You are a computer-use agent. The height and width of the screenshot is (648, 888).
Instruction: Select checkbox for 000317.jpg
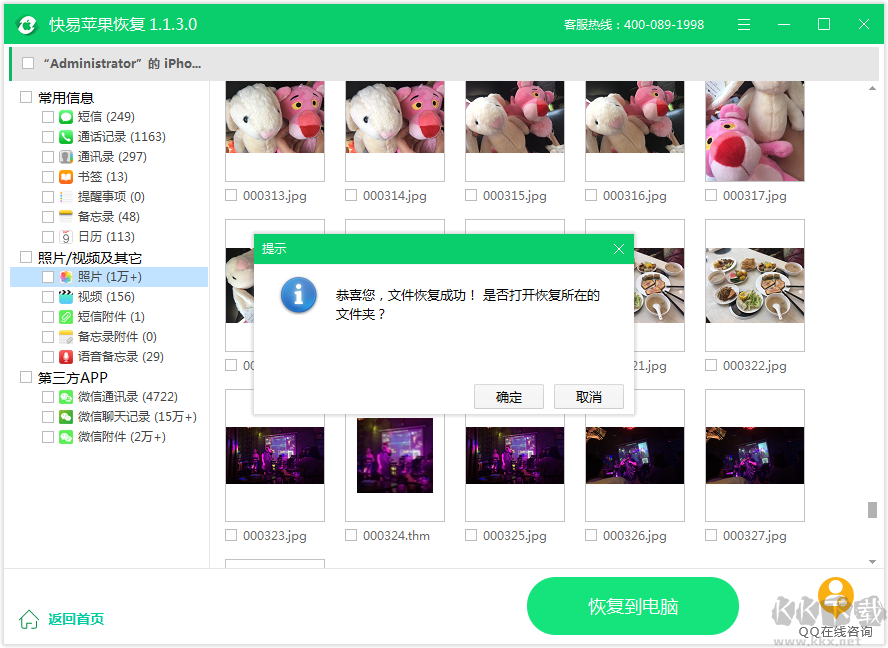coord(711,195)
